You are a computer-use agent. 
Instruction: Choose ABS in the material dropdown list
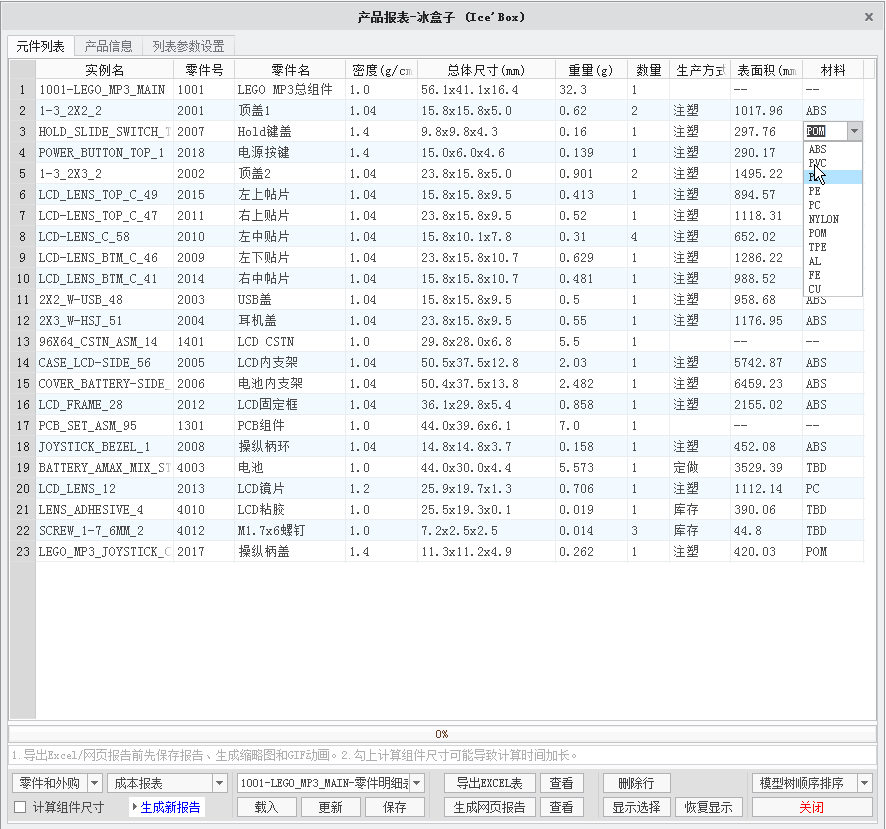[x=833, y=149]
